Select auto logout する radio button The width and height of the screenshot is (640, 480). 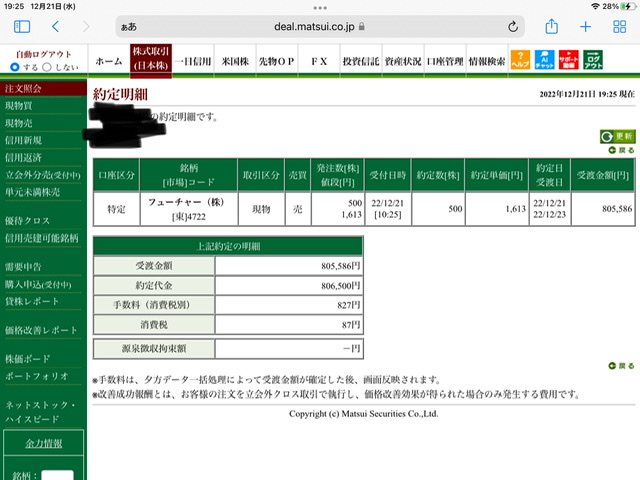pyautogui.click(x=15, y=67)
